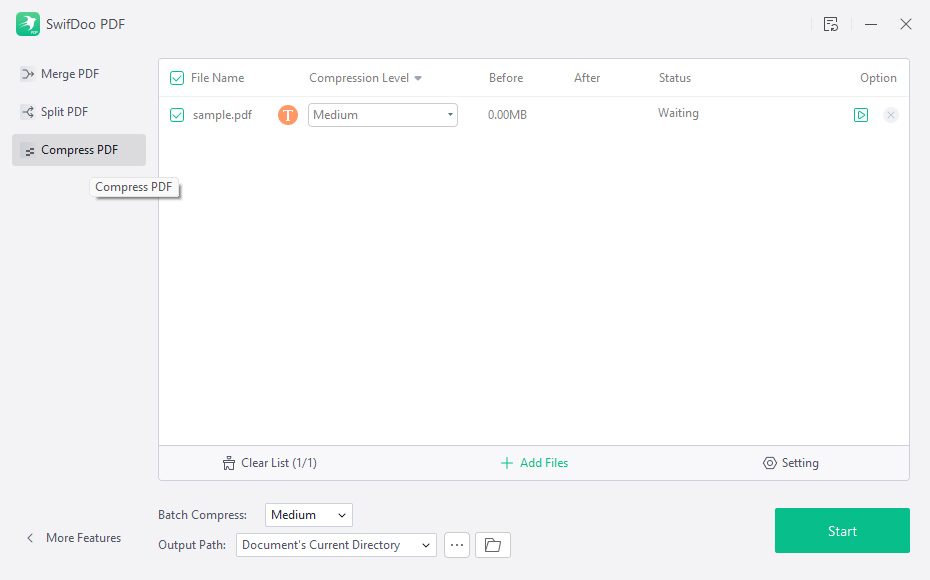This screenshot has height=580, width=930.
Task: Toggle the select-all File Name checkbox
Action: coord(177,78)
